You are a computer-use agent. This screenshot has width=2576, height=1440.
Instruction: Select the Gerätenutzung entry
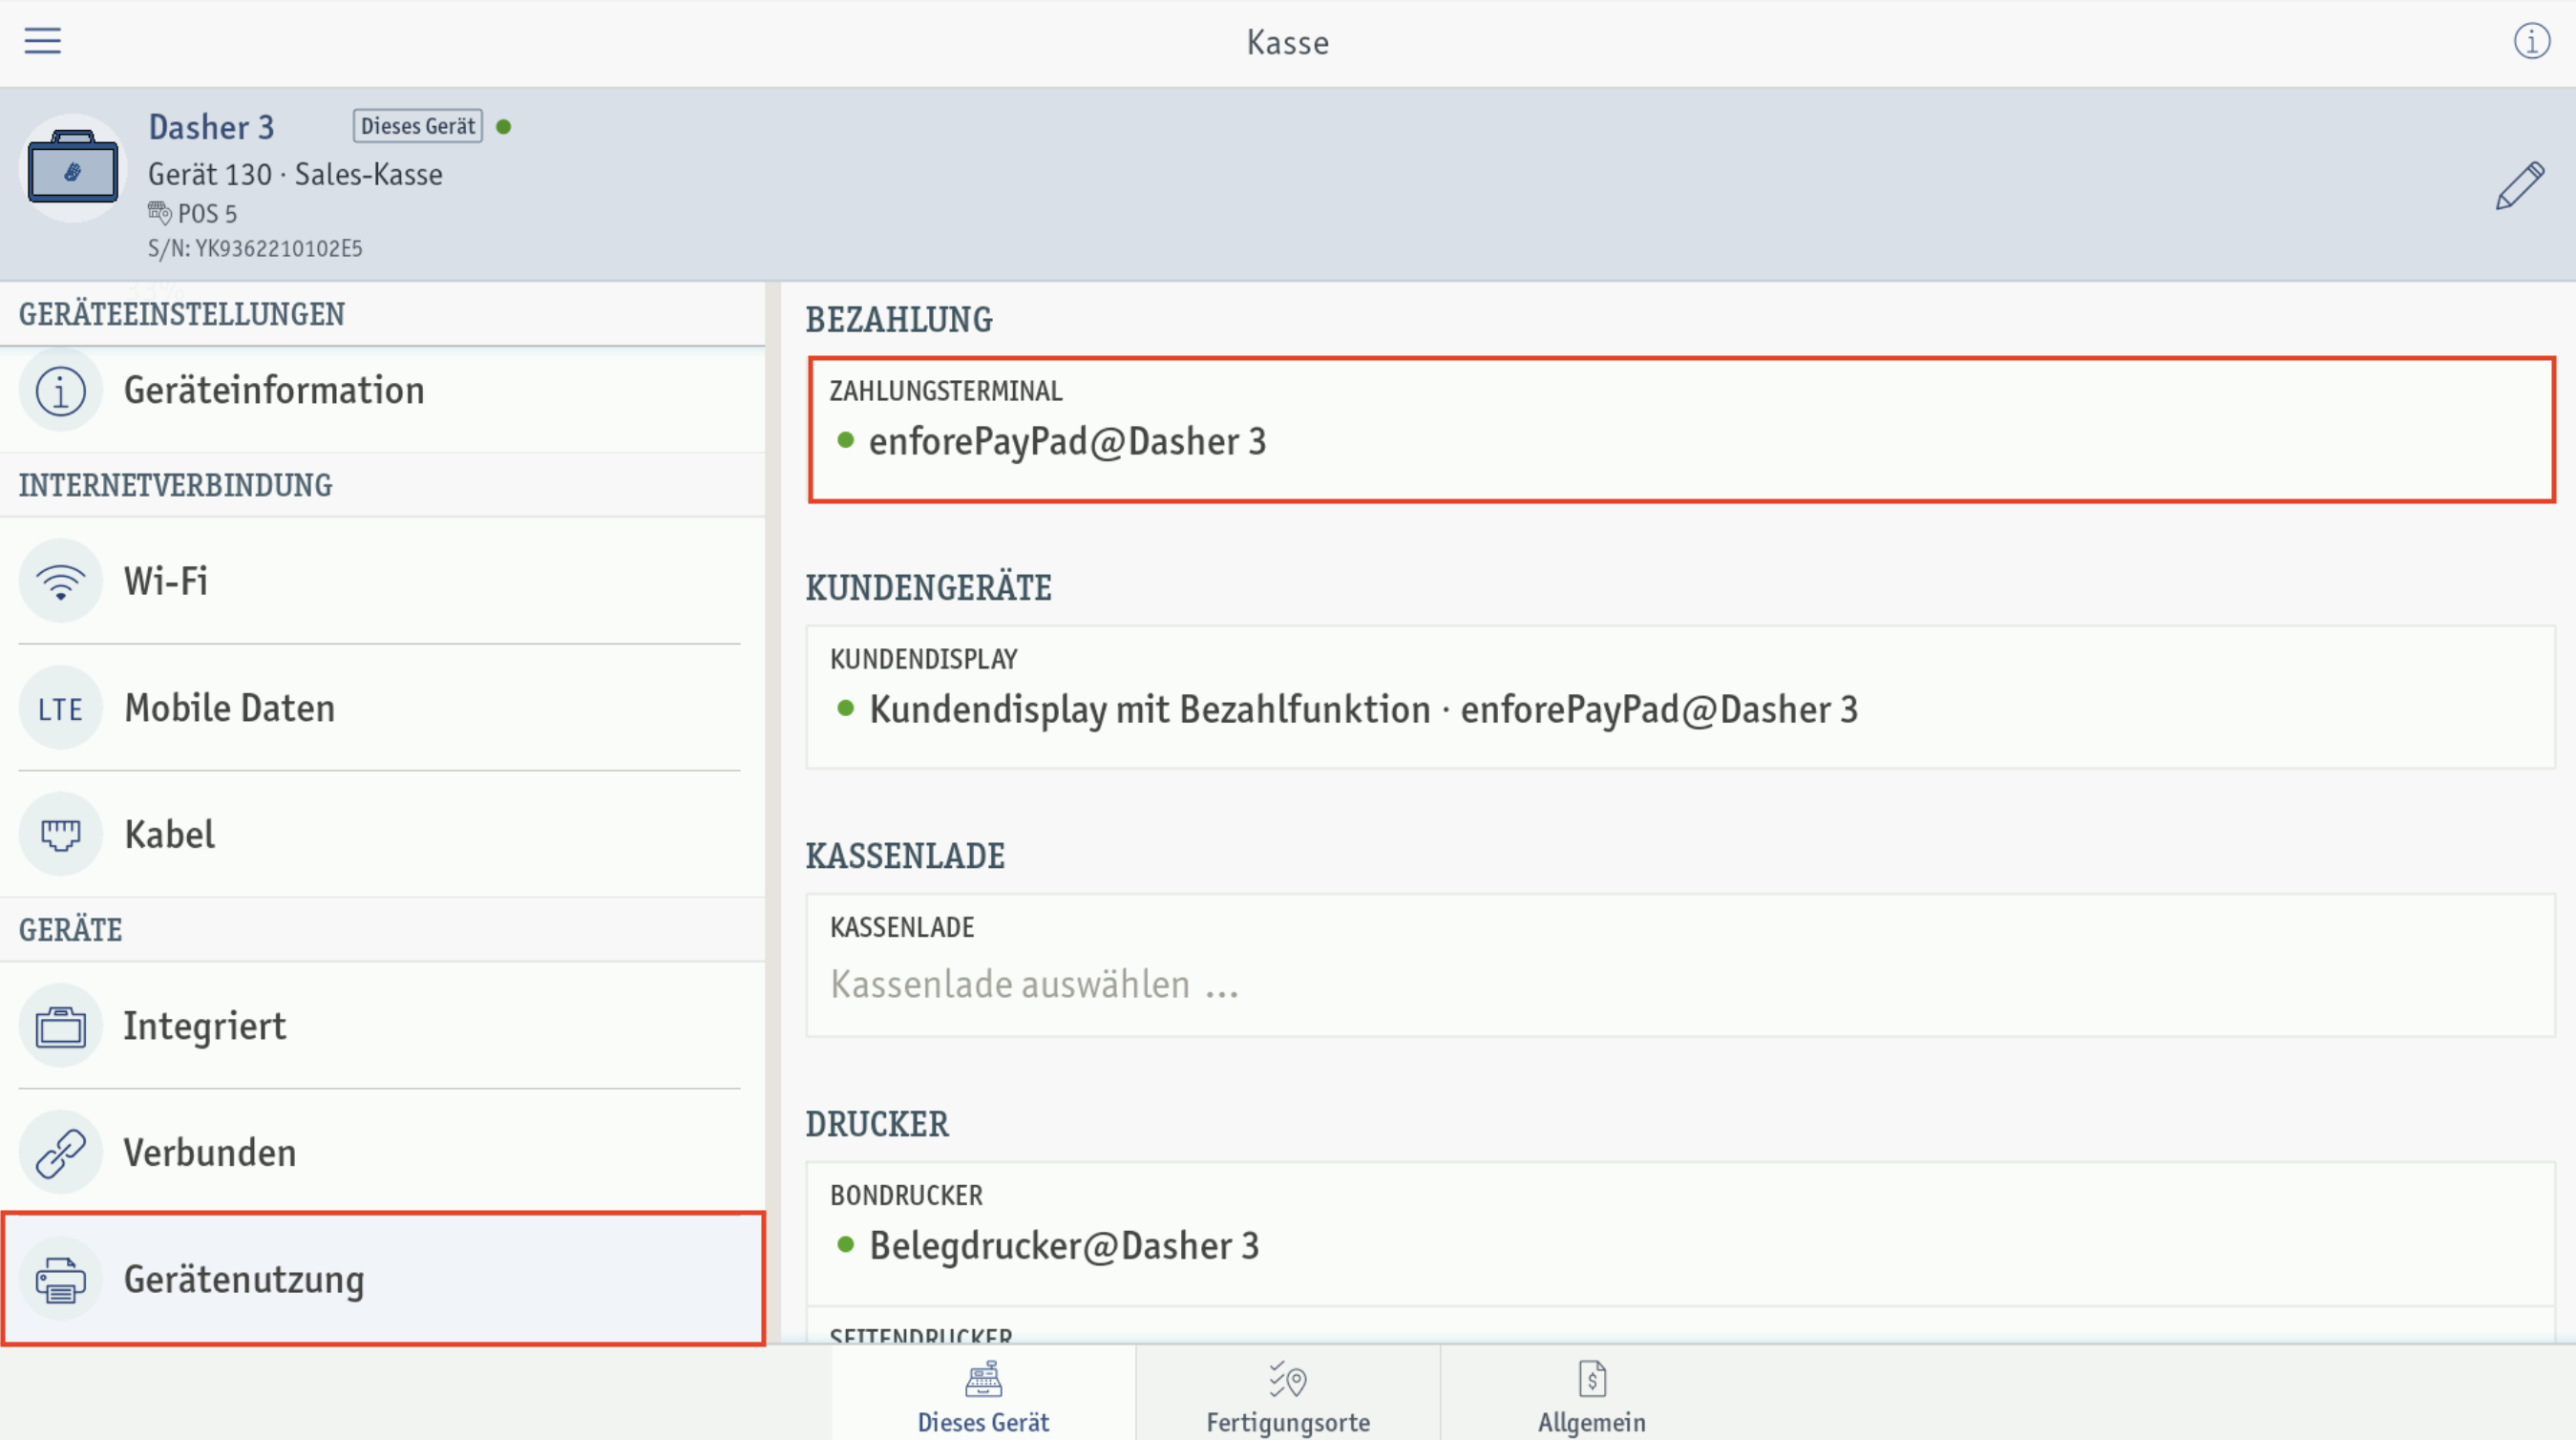(x=382, y=1280)
